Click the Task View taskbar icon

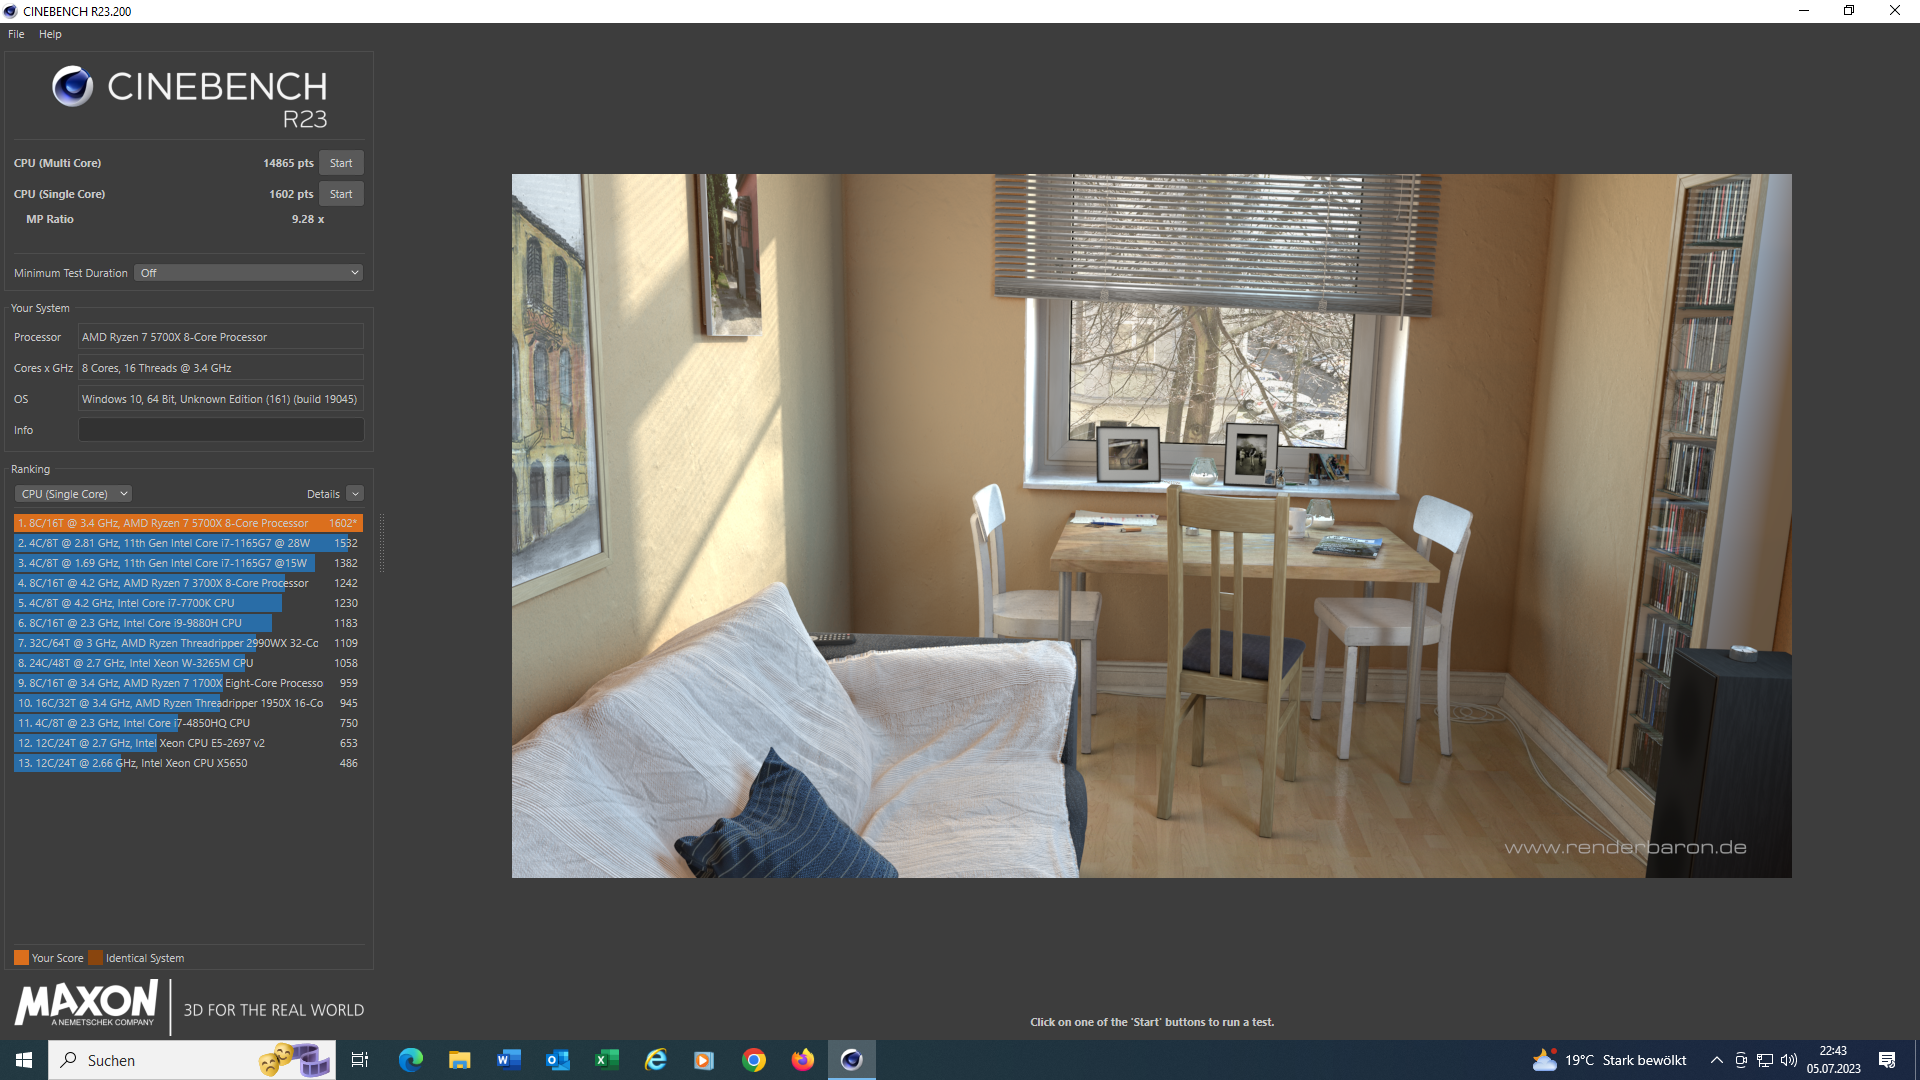(x=360, y=1060)
